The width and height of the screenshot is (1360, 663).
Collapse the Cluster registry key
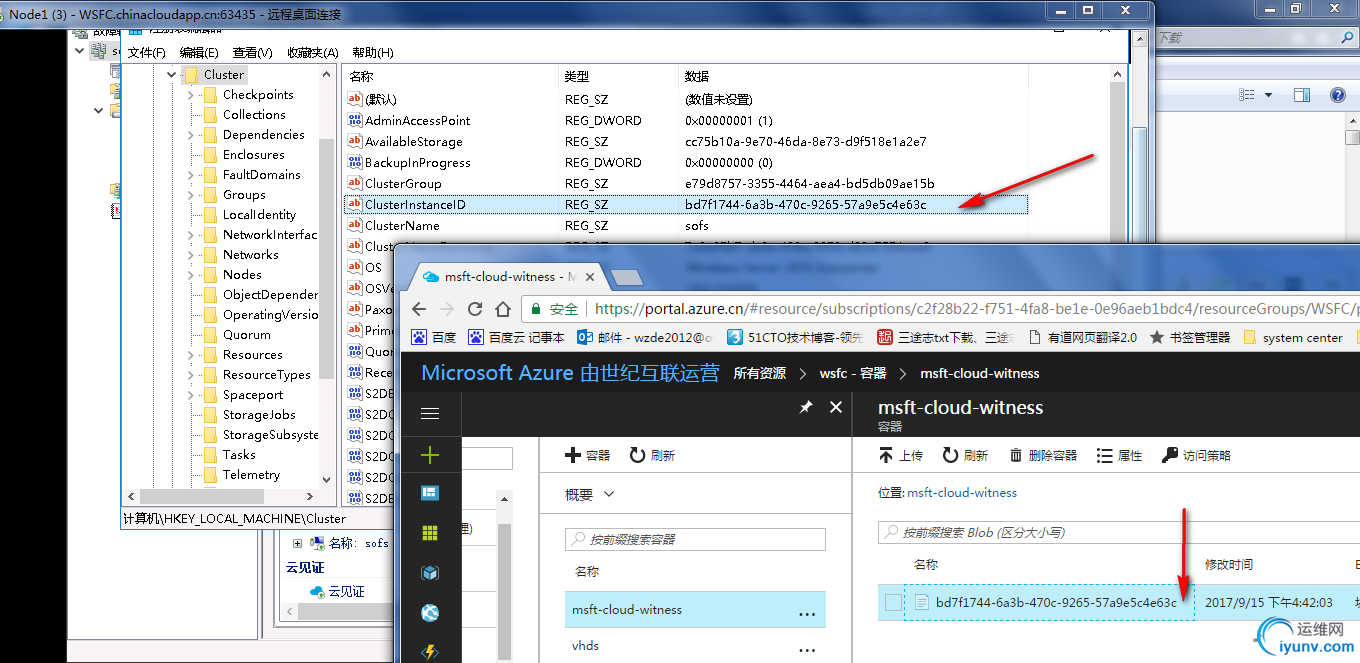(172, 75)
